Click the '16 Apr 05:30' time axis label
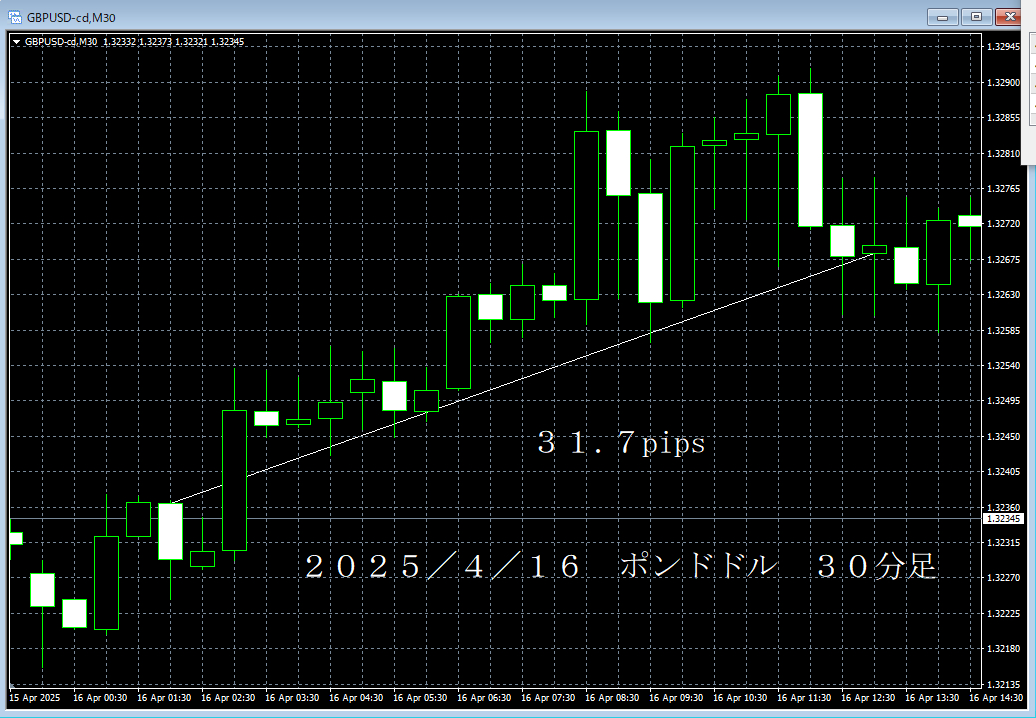The width and height of the screenshot is (1036, 718). point(420,698)
